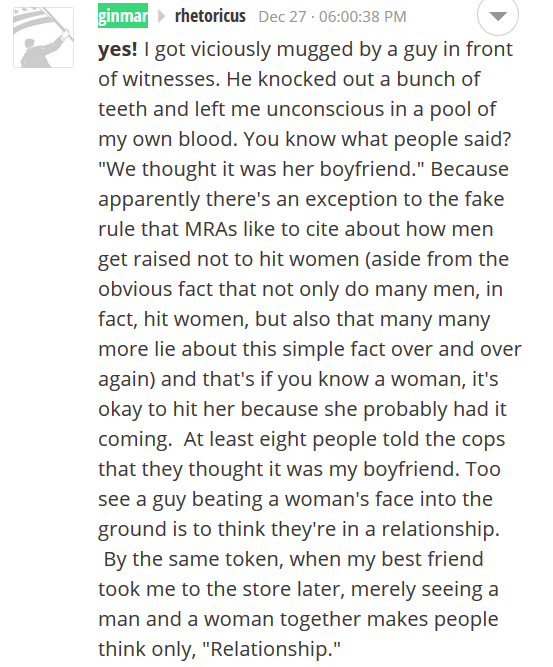Click the time 06:00:38 PM in the header

click(362, 17)
